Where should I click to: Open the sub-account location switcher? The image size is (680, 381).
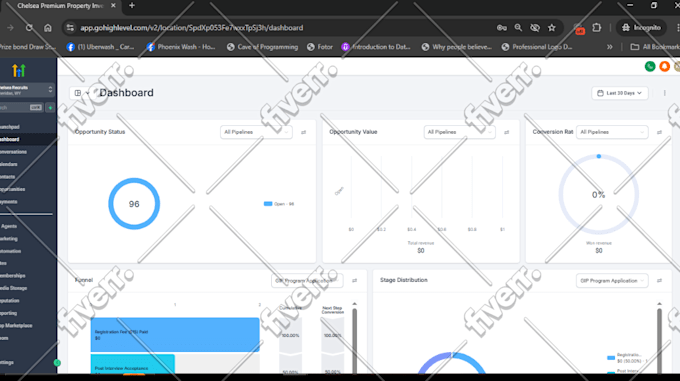[27, 90]
